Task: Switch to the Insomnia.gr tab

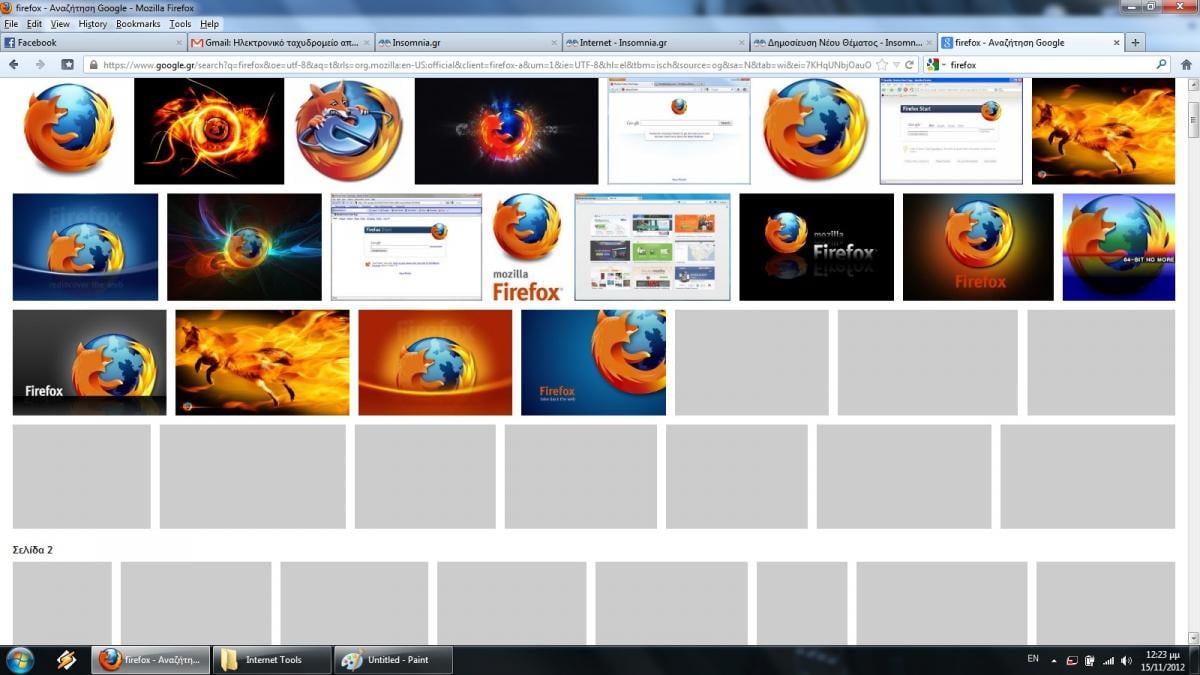Action: click(468, 43)
